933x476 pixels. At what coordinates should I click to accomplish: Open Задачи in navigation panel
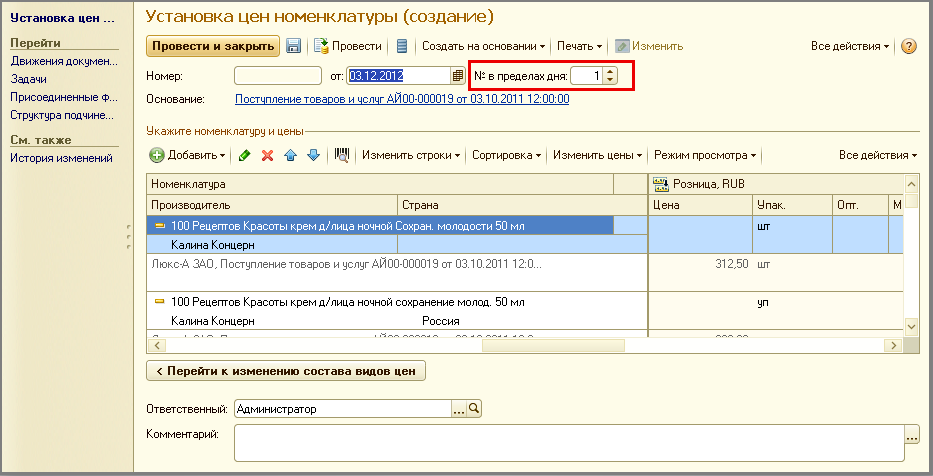(29, 79)
